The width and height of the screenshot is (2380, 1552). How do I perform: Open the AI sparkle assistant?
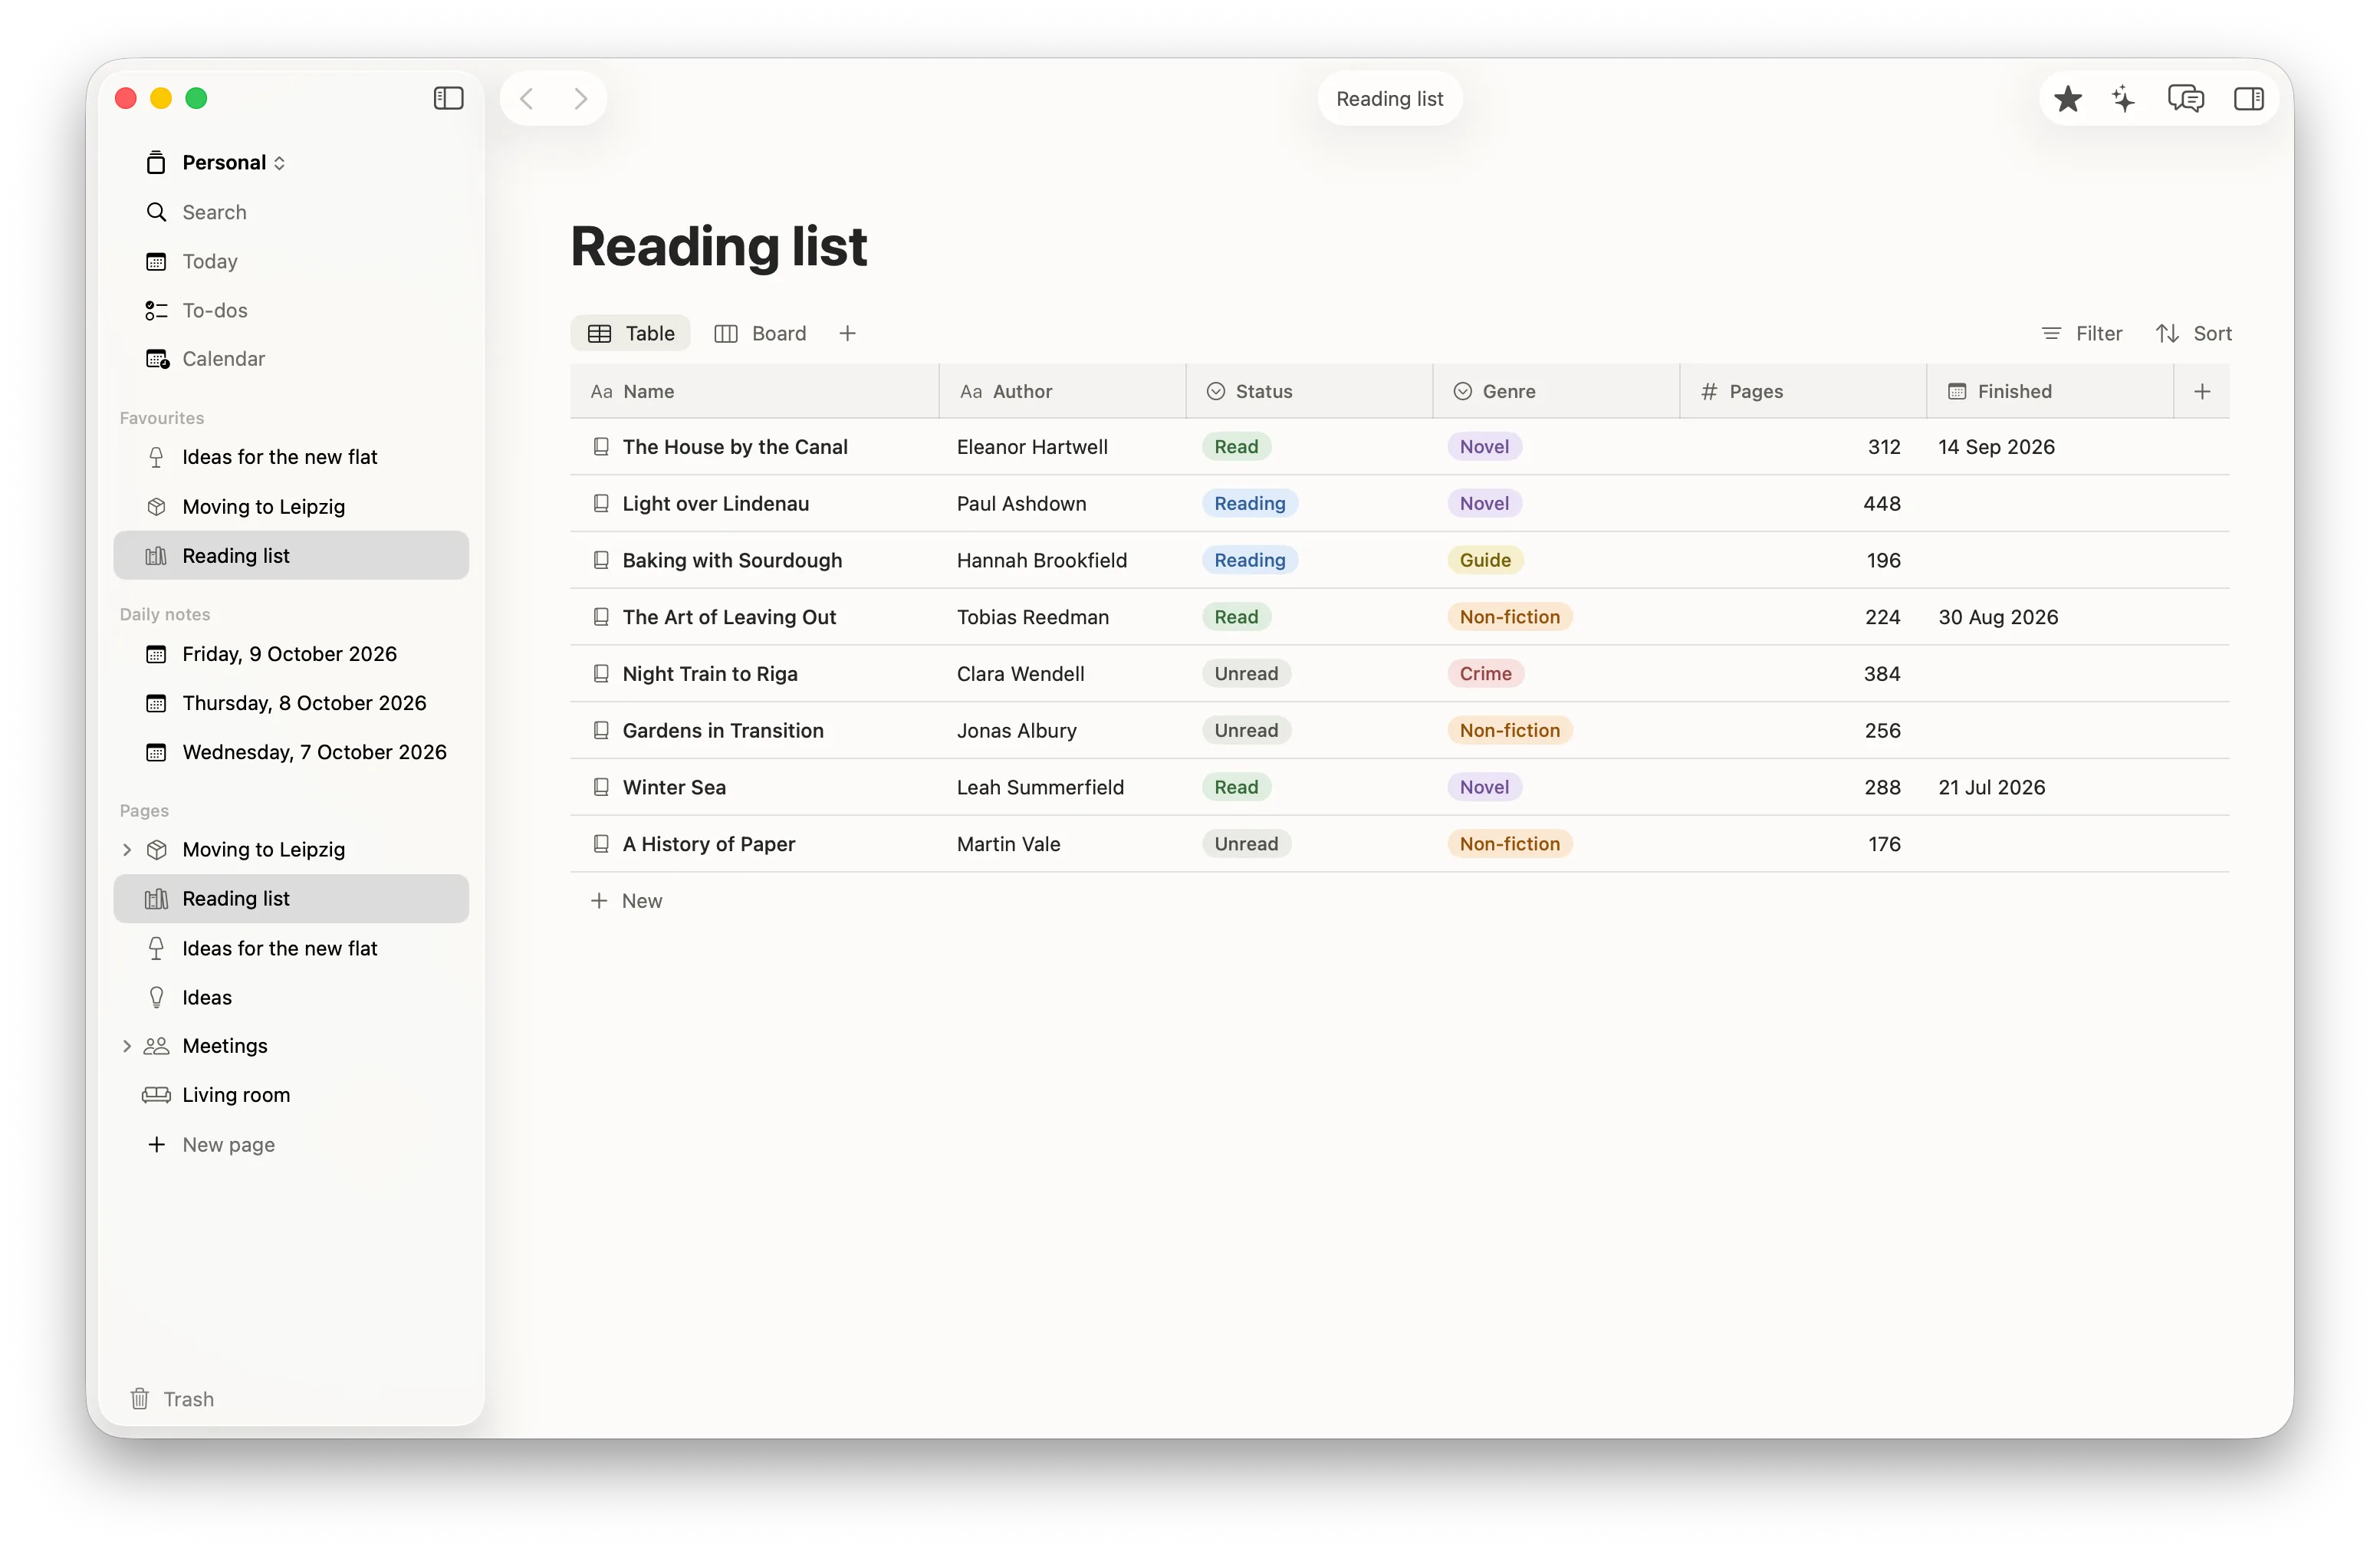click(2124, 98)
